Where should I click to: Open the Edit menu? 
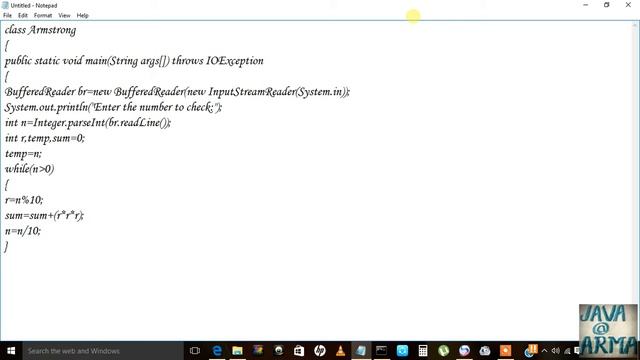click(23, 16)
